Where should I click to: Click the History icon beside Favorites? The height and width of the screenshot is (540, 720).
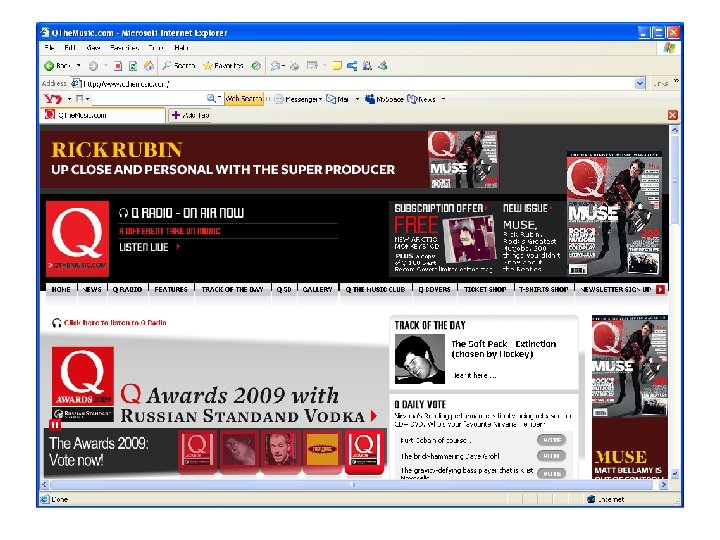[256, 66]
